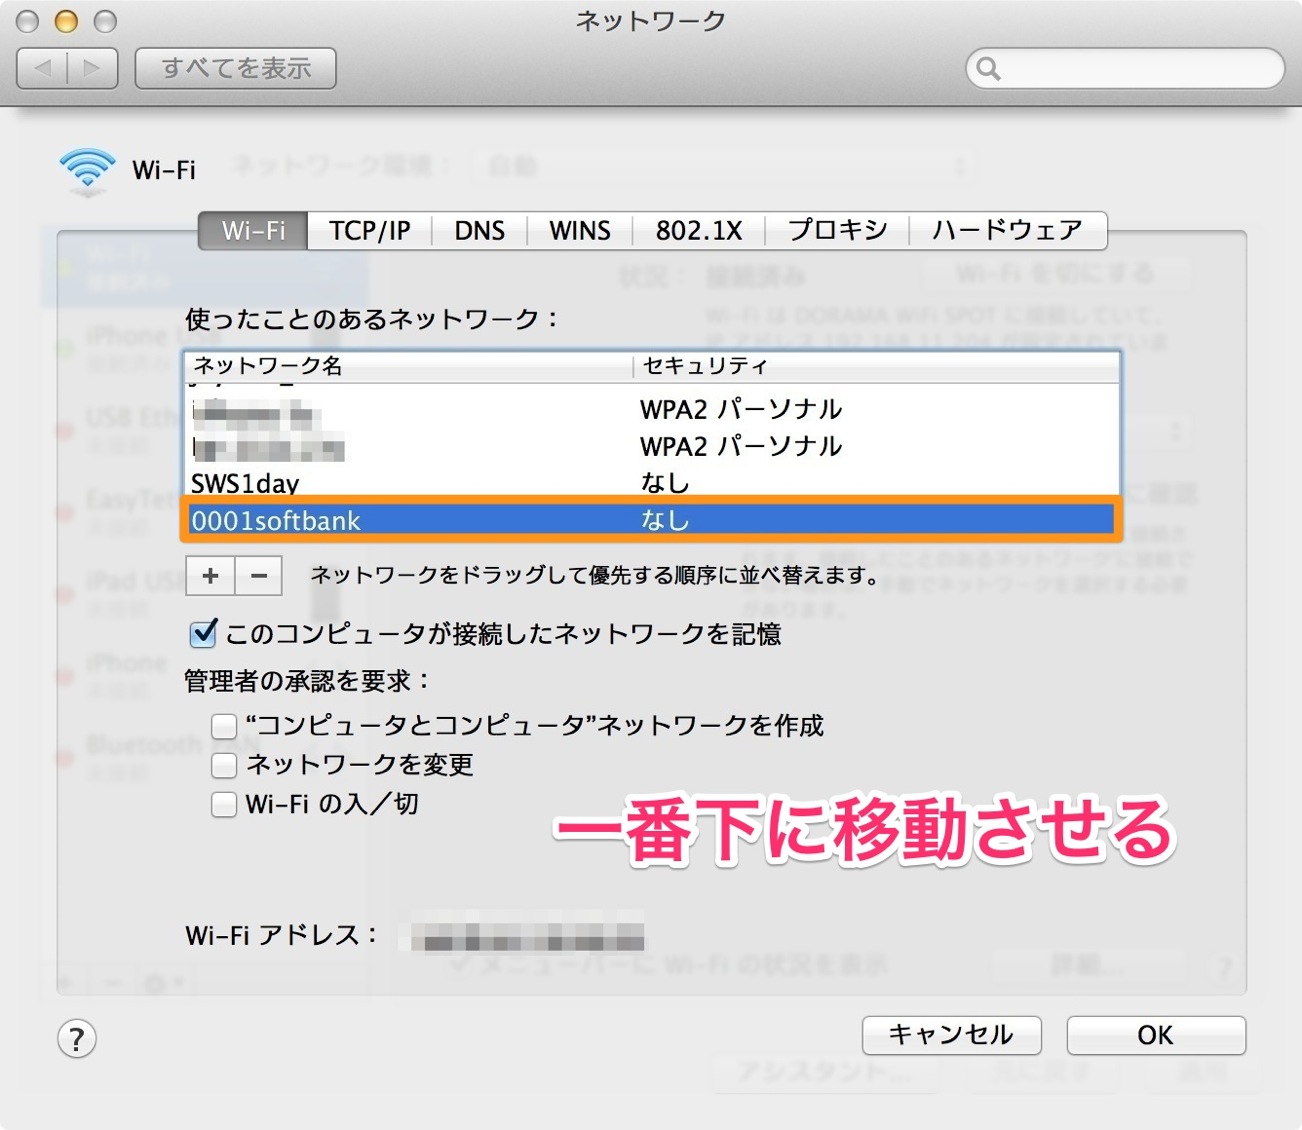The width and height of the screenshot is (1302, 1130).
Task: Select the Wi-Fi tab
Action: 253,230
